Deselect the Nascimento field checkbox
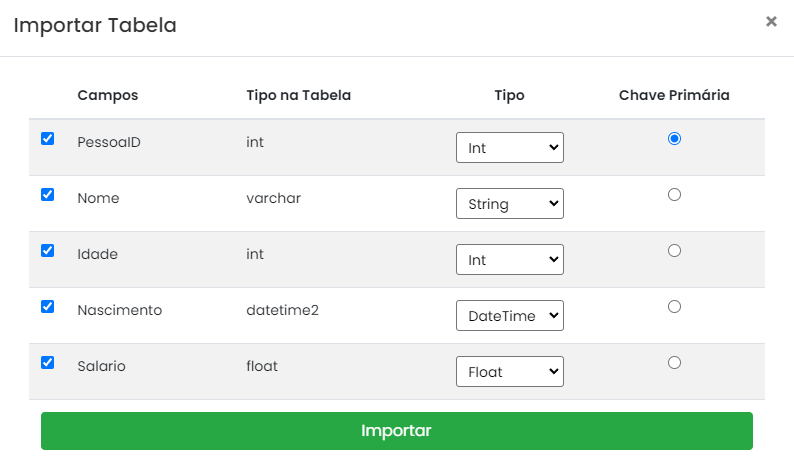Viewport: 794px width, 468px height. click(47, 307)
